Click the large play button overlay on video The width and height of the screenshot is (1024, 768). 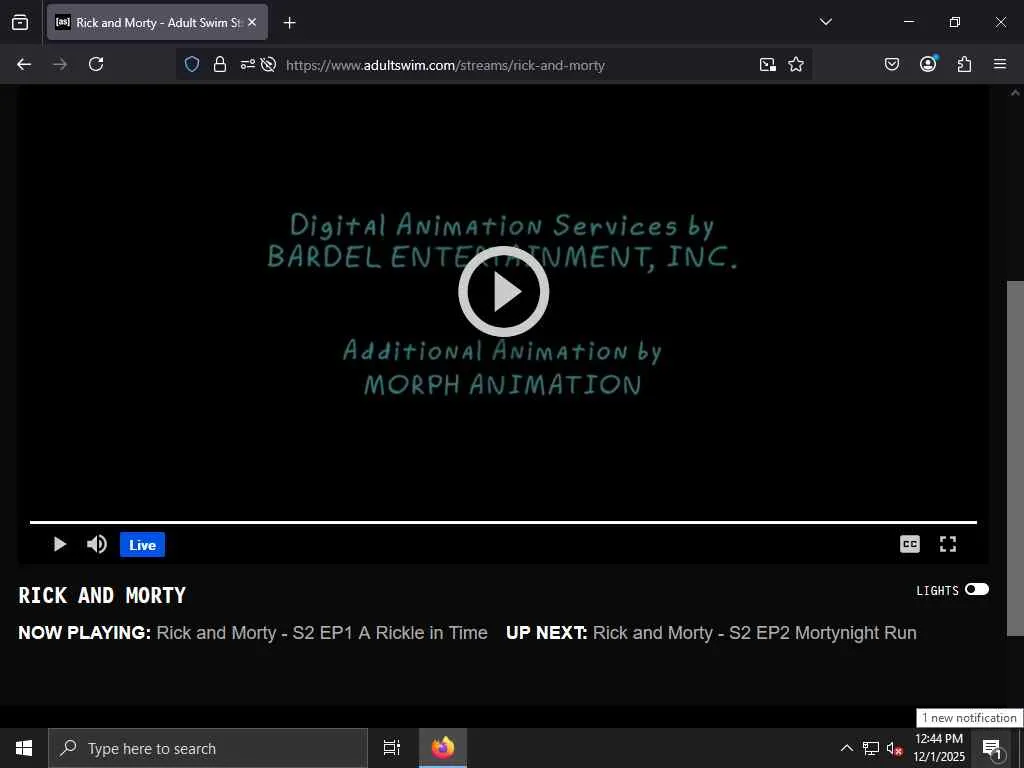coord(504,291)
